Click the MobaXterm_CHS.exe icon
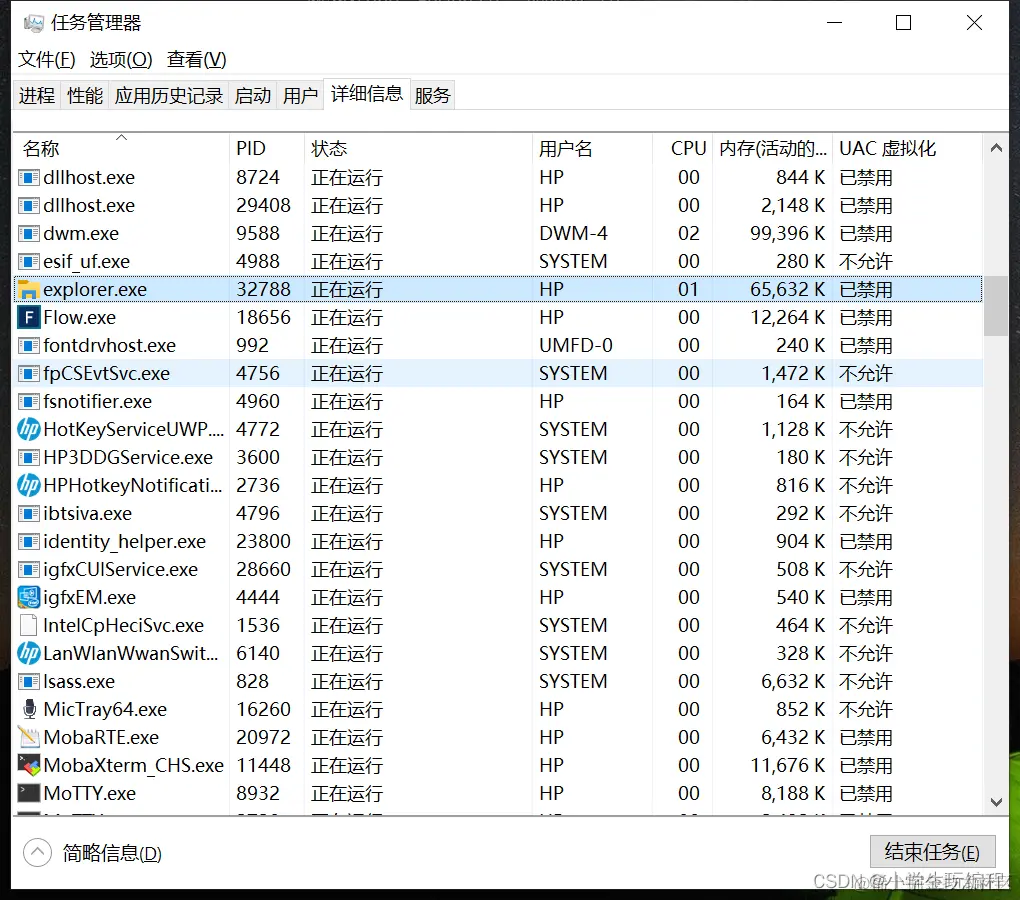Screen dimensions: 1020x900 click(28, 765)
